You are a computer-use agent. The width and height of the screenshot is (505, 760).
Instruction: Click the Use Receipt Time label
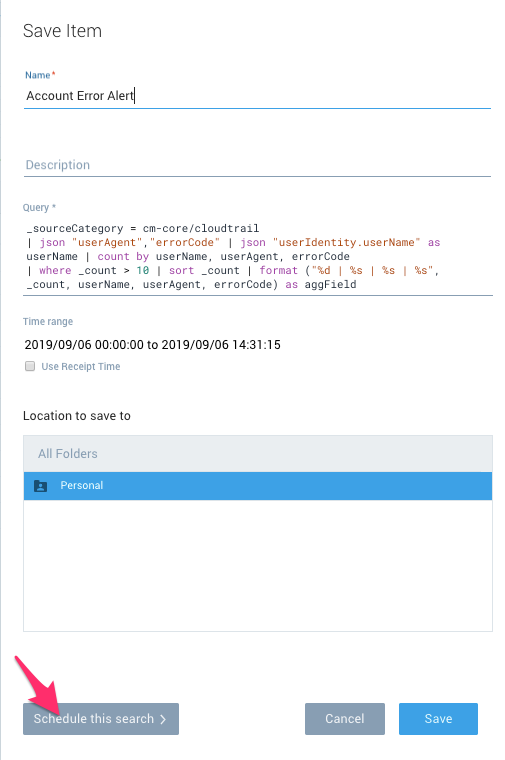tap(80, 366)
